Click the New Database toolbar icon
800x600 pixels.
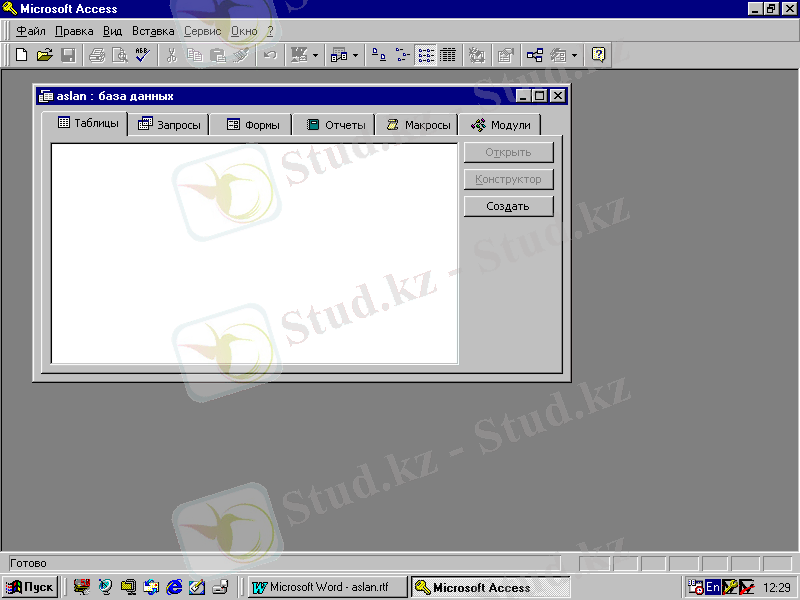point(21,55)
